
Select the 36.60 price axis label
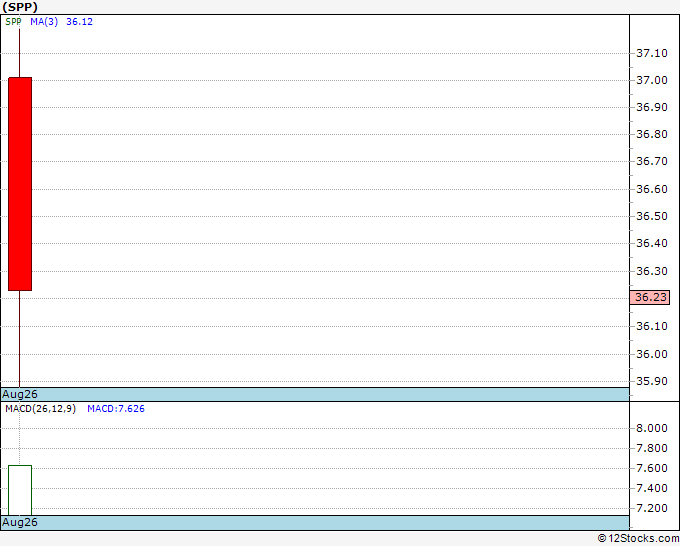pos(651,189)
